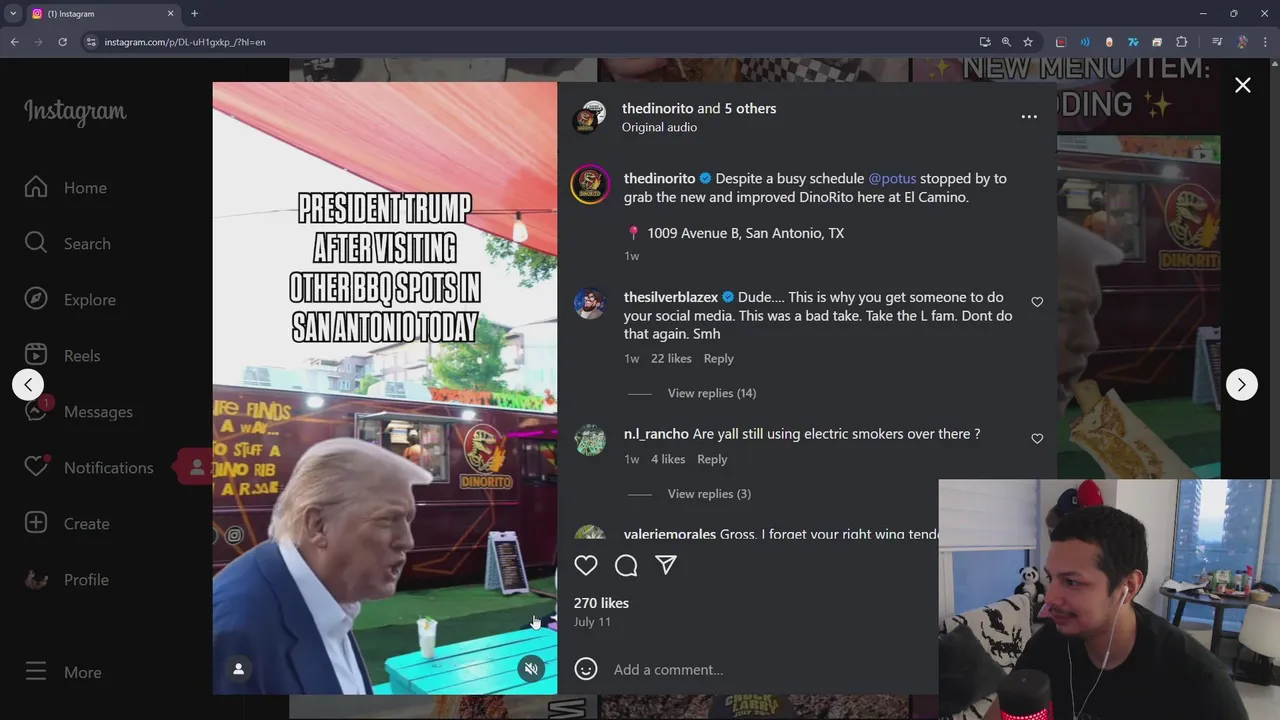Open the Extensions puzzle icon
Viewport: 1280px width, 720px height.
click(1182, 42)
